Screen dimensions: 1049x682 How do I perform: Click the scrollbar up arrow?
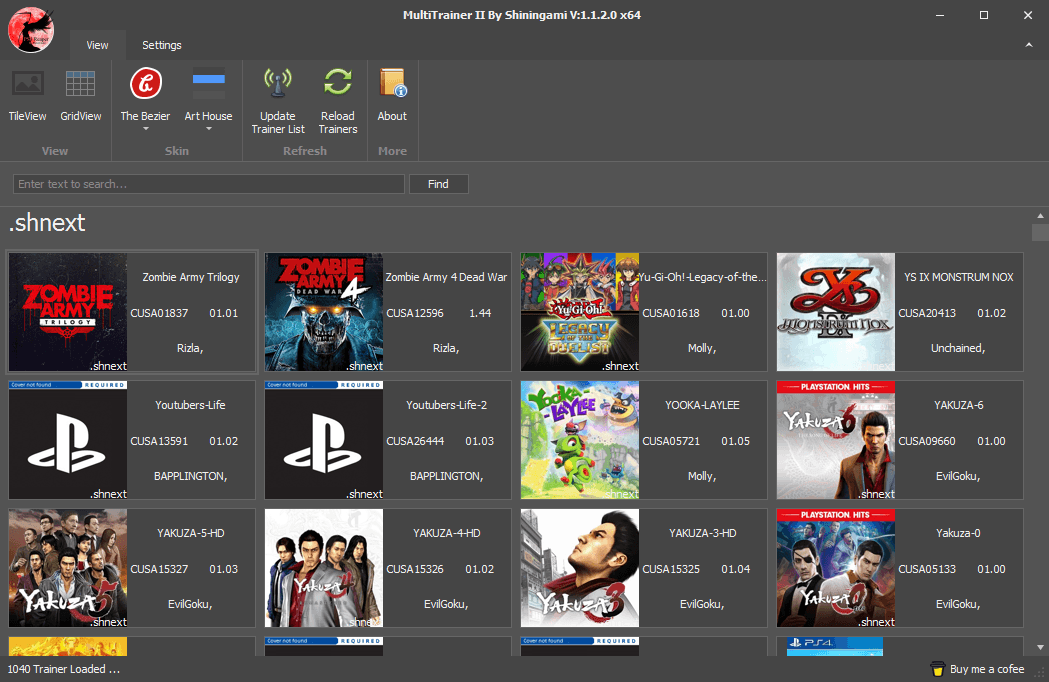point(1040,216)
